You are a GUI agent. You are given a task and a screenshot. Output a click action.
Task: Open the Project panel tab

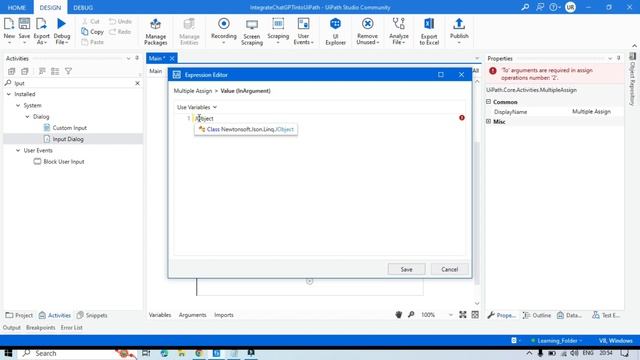coord(19,315)
